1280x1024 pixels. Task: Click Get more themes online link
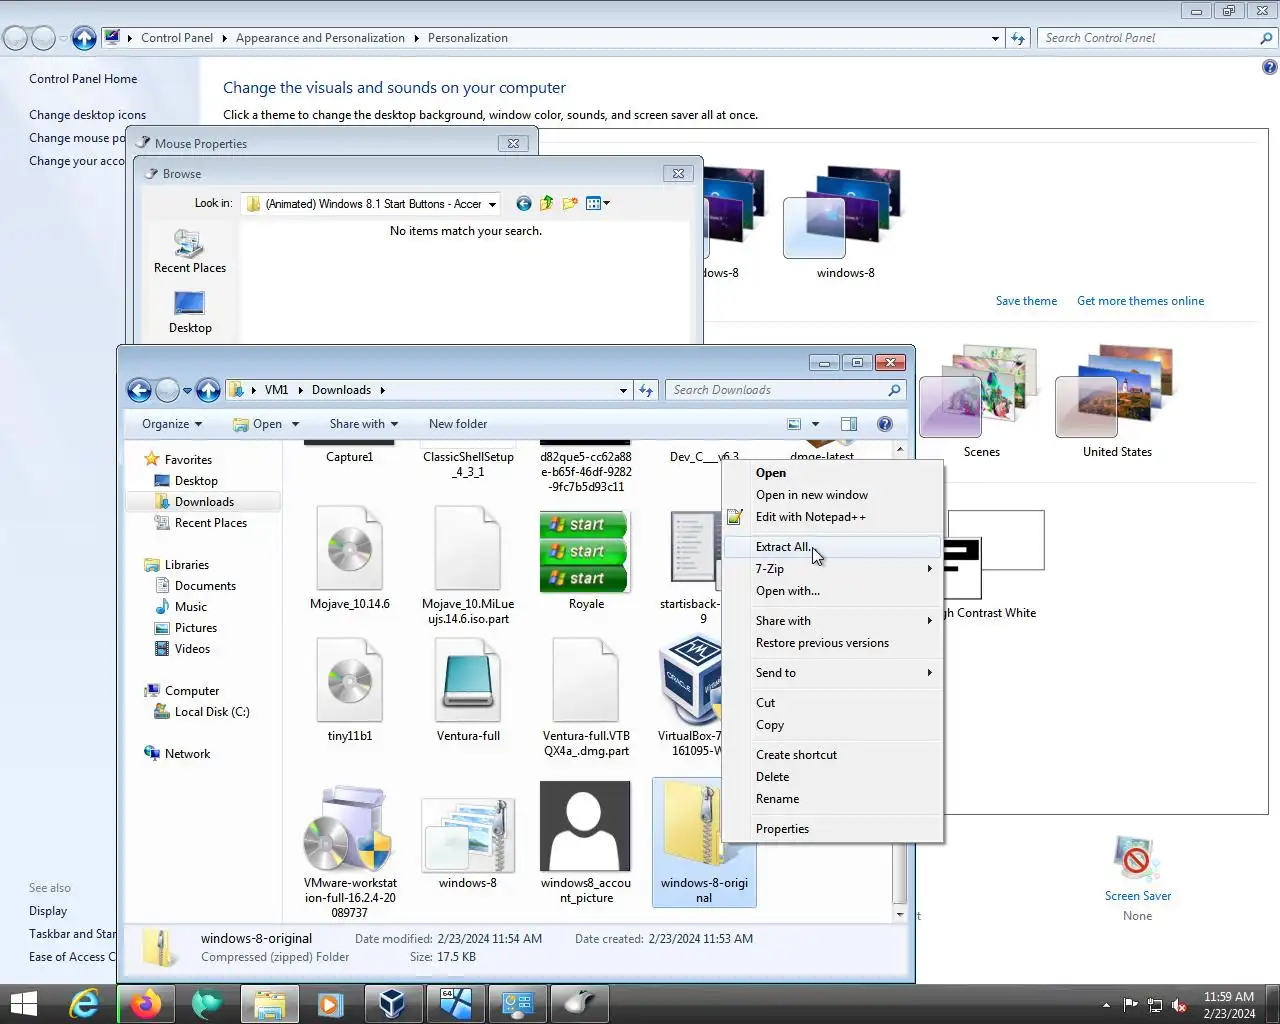[1140, 301]
